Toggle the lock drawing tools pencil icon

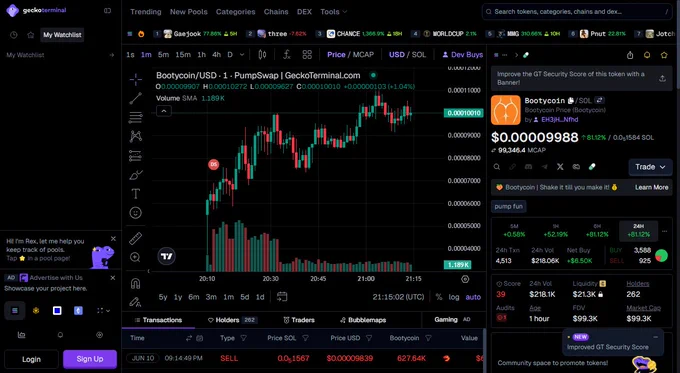pos(135,301)
